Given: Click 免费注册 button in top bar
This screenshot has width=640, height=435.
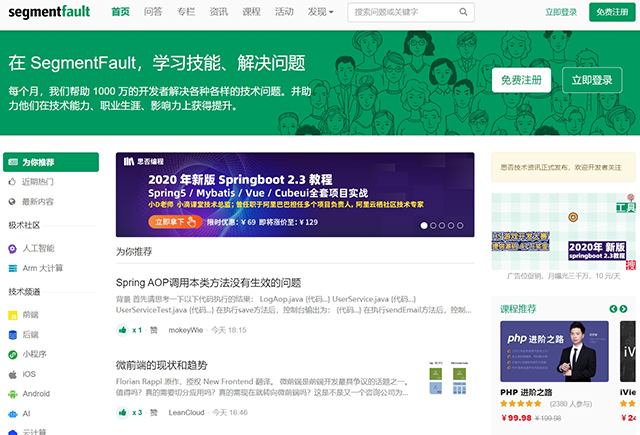Looking at the screenshot, I should click(x=612, y=12).
